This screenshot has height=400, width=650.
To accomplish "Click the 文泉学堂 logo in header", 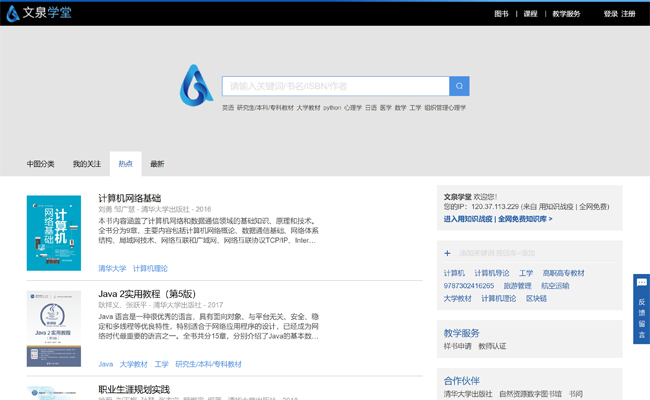I will coord(37,13).
